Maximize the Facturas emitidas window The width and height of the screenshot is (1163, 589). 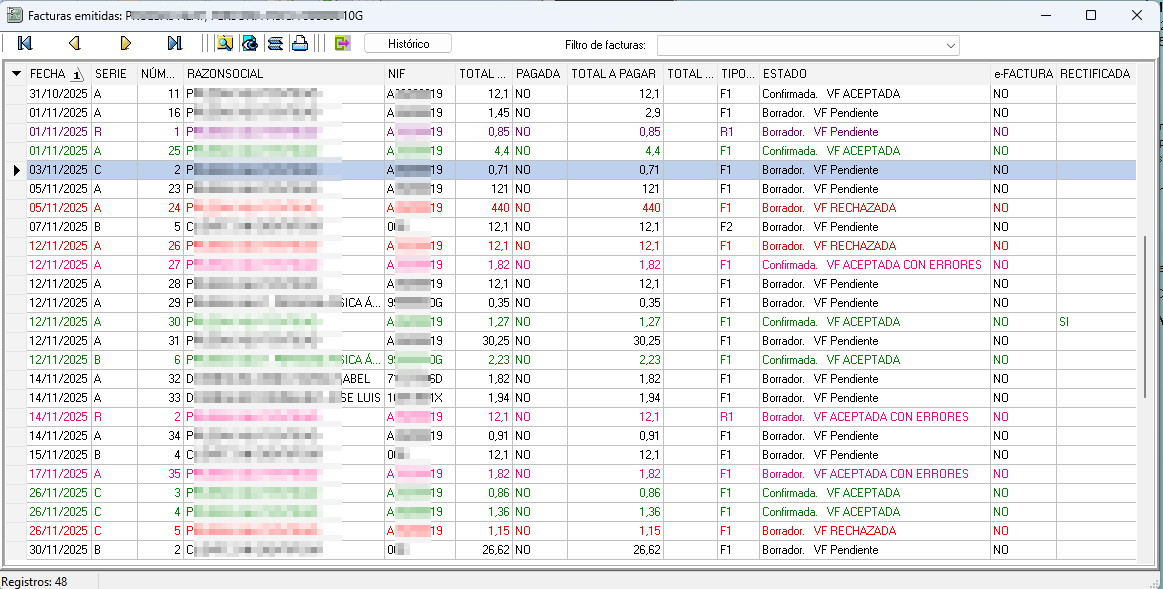(x=1091, y=15)
